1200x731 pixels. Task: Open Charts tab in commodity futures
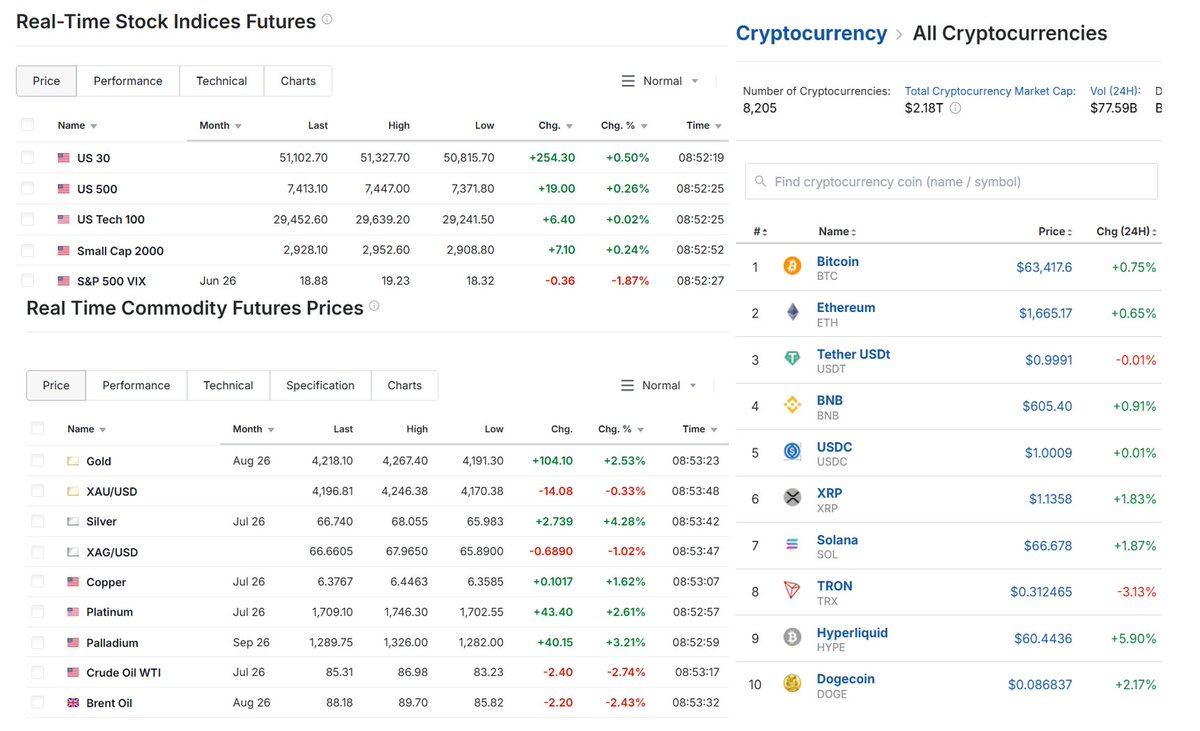405,385
